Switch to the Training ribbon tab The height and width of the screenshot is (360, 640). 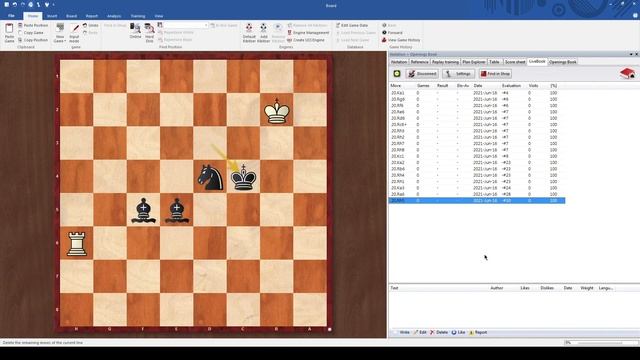(138, 16)
